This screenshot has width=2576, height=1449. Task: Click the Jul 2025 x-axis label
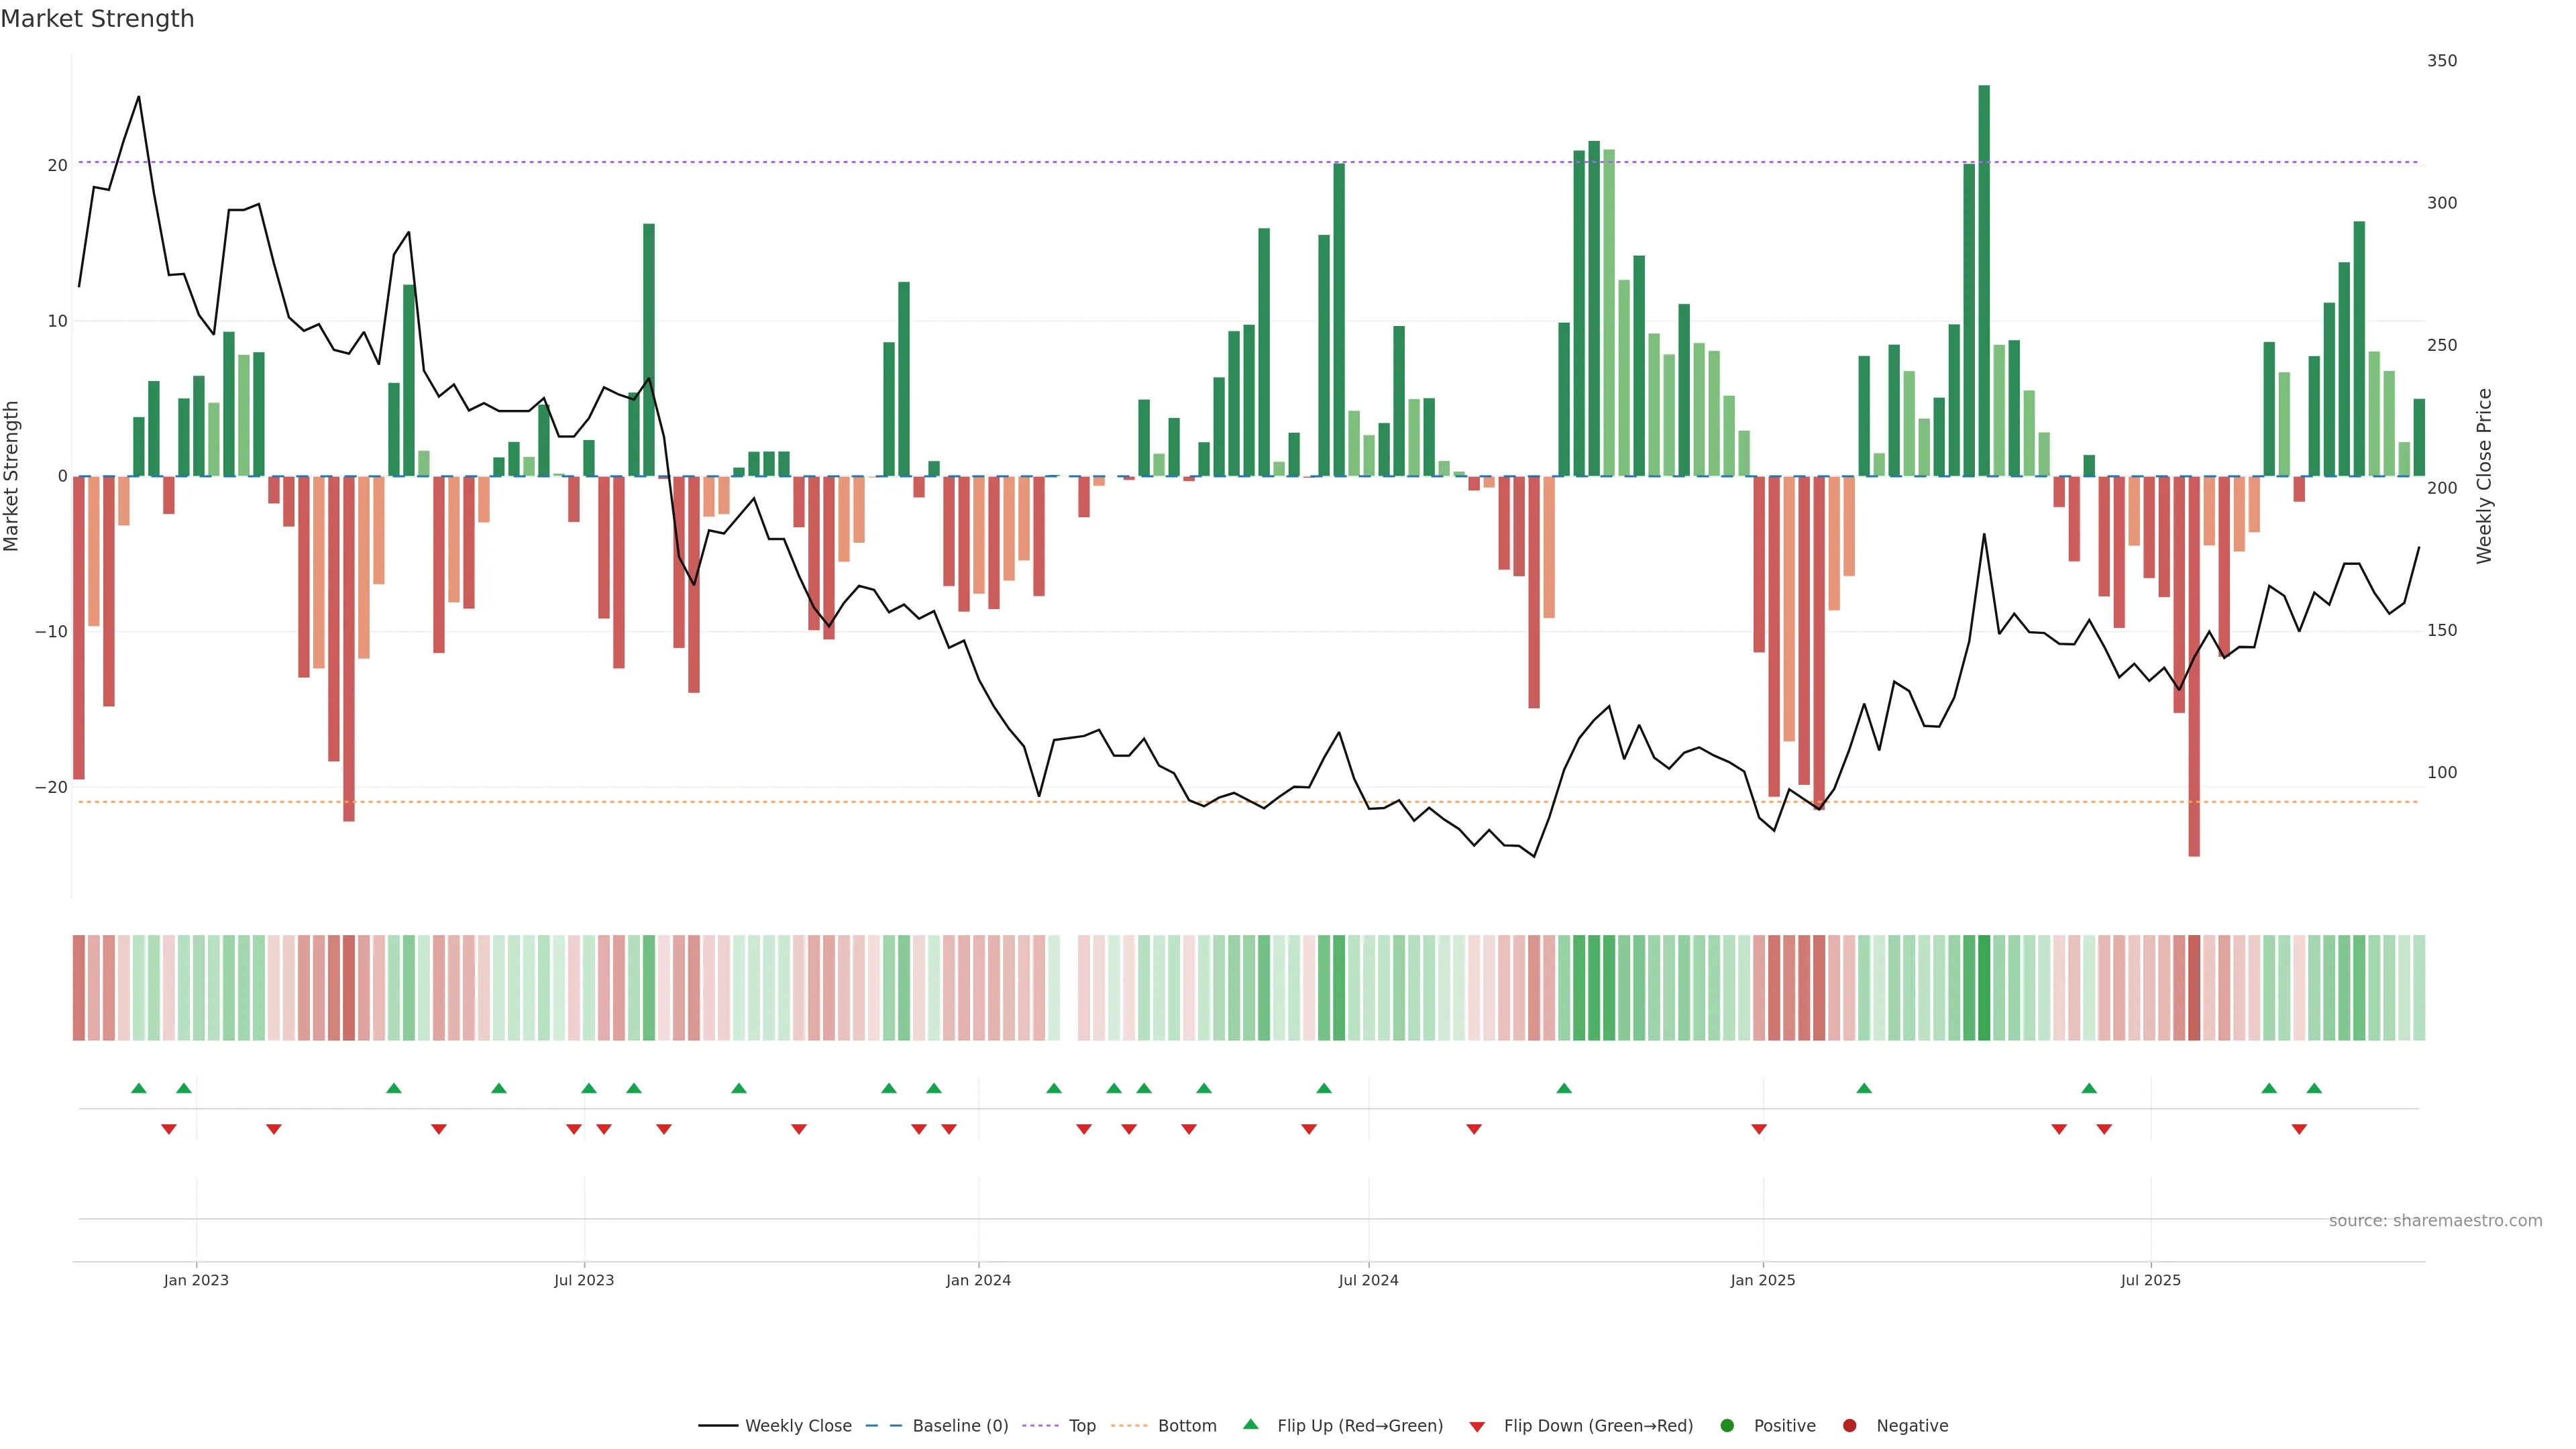coord(2150,1280)
